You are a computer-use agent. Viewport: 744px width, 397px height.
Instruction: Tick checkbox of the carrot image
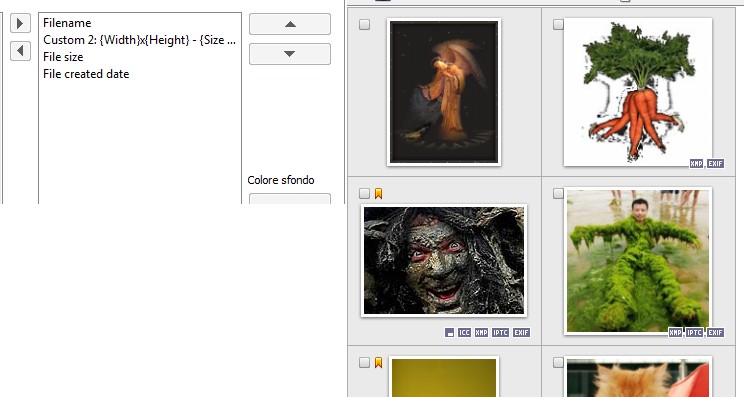[558, 24]
